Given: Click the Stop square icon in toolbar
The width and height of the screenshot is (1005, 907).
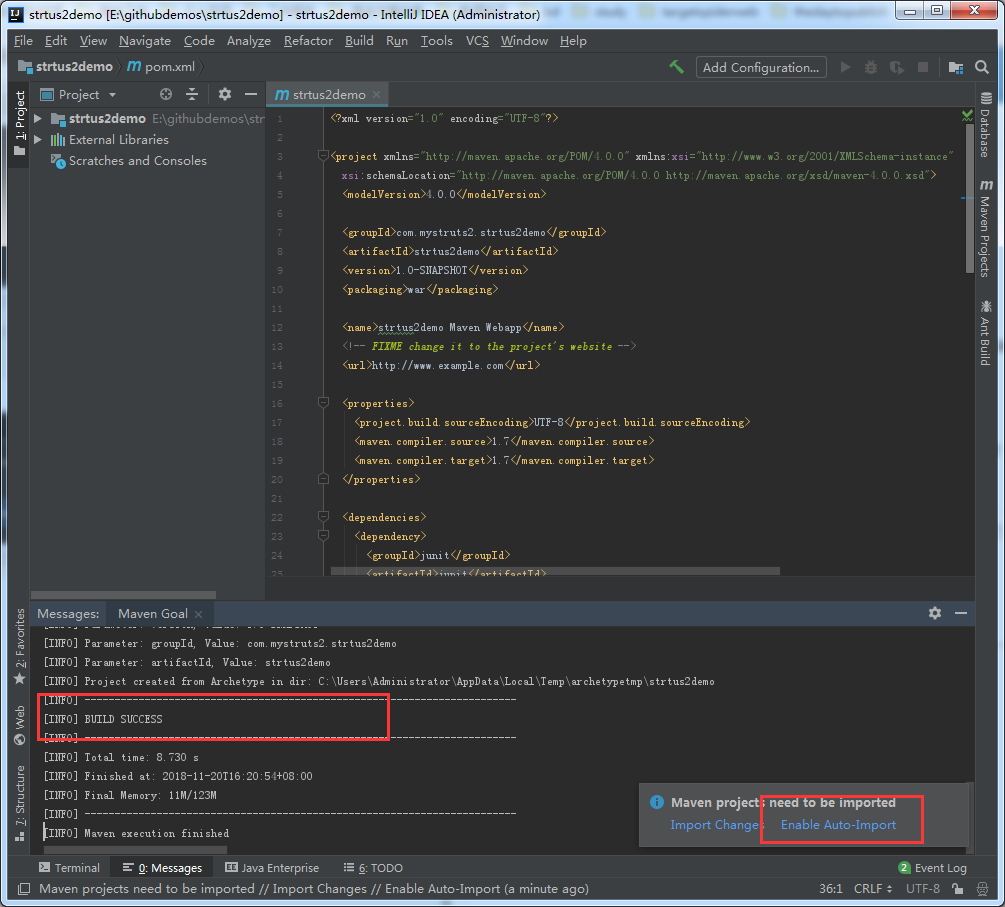Looking at the screenshot, I should [x=923, y=67].
